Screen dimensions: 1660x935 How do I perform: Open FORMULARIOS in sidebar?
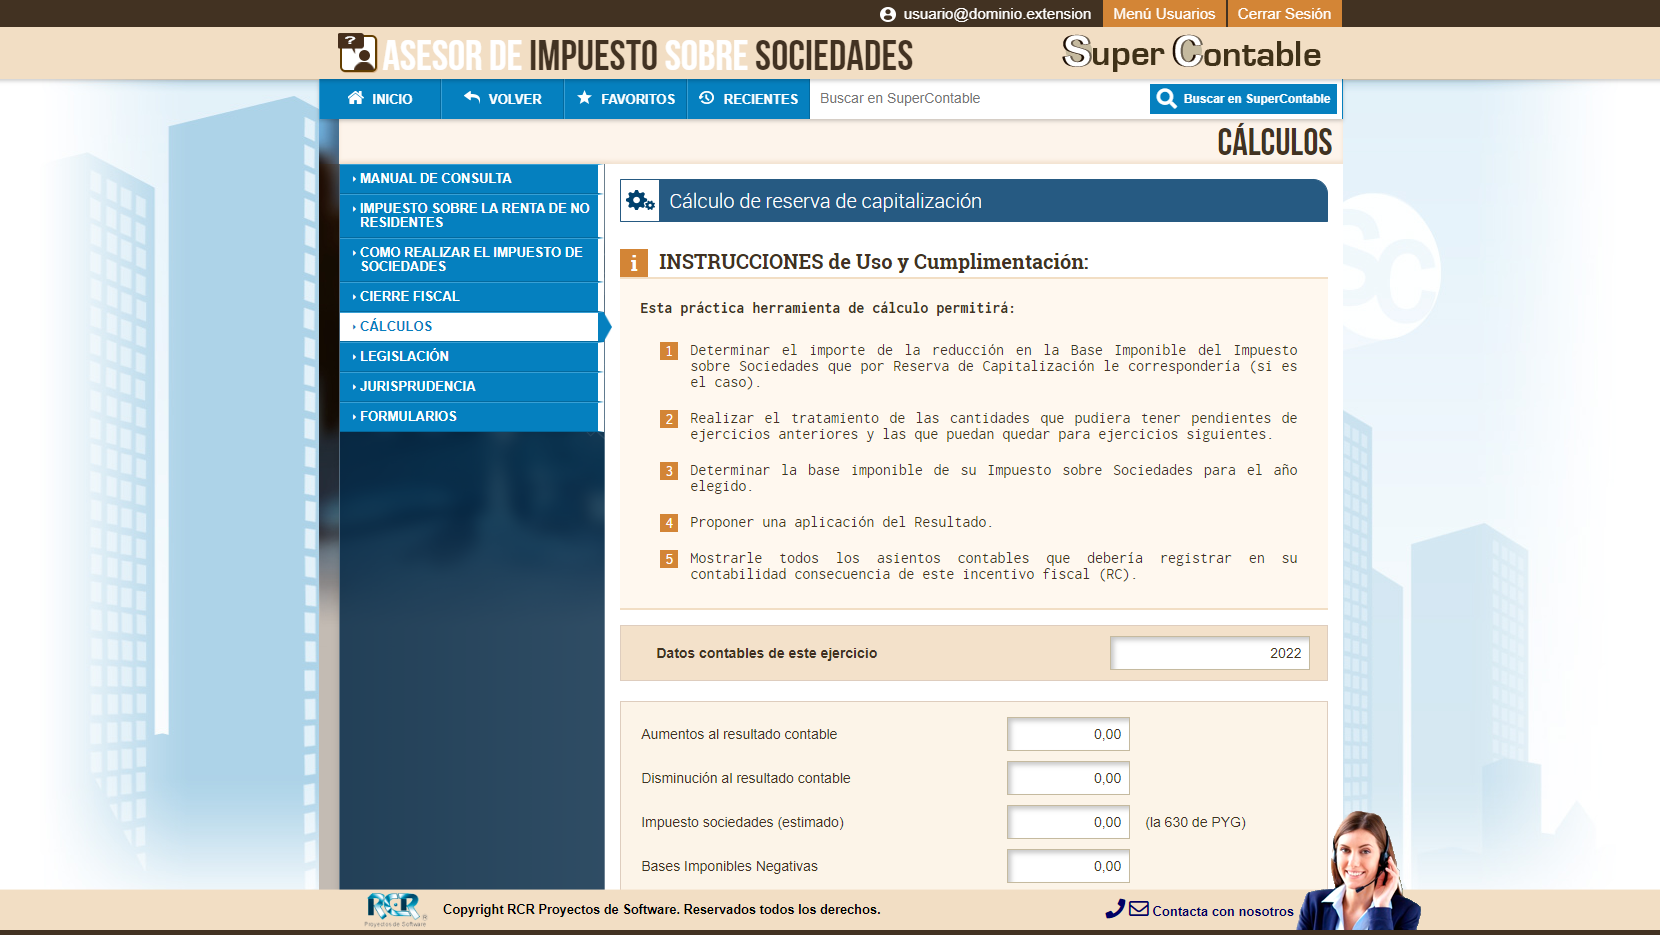(x=469, y=416)
